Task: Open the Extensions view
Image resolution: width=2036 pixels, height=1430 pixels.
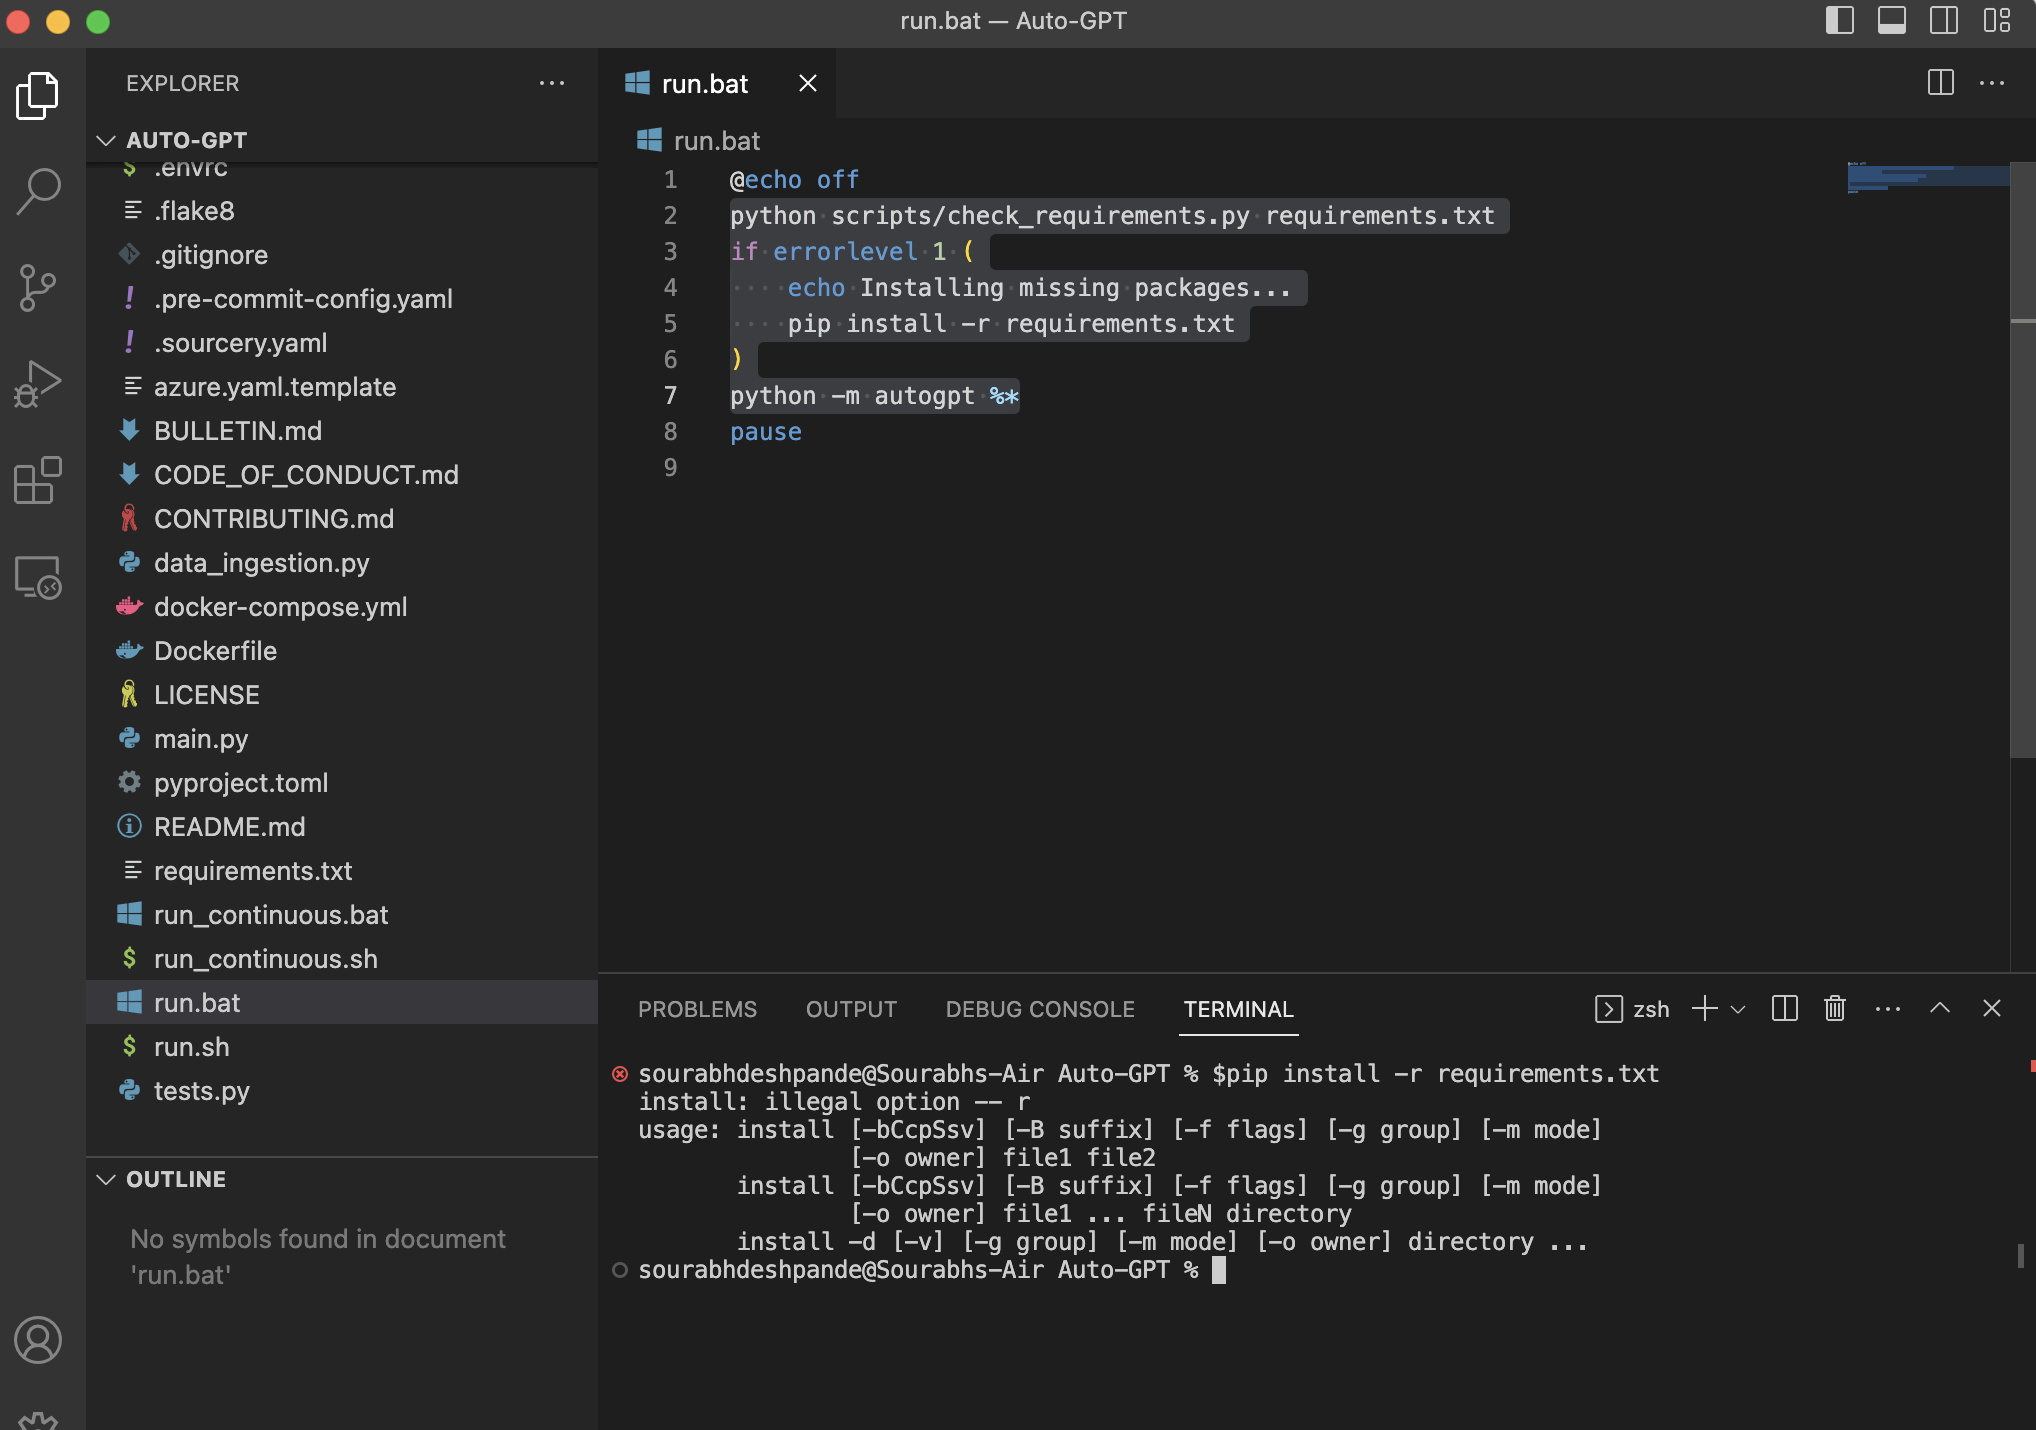Action: [38, 481]
